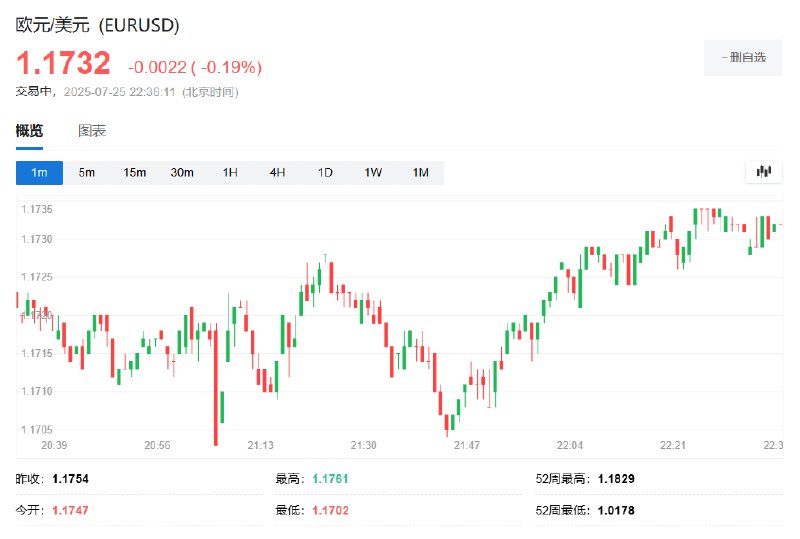Select the 4H timeframe
This screenshot has width=800, height=539.
coord(278,173)
